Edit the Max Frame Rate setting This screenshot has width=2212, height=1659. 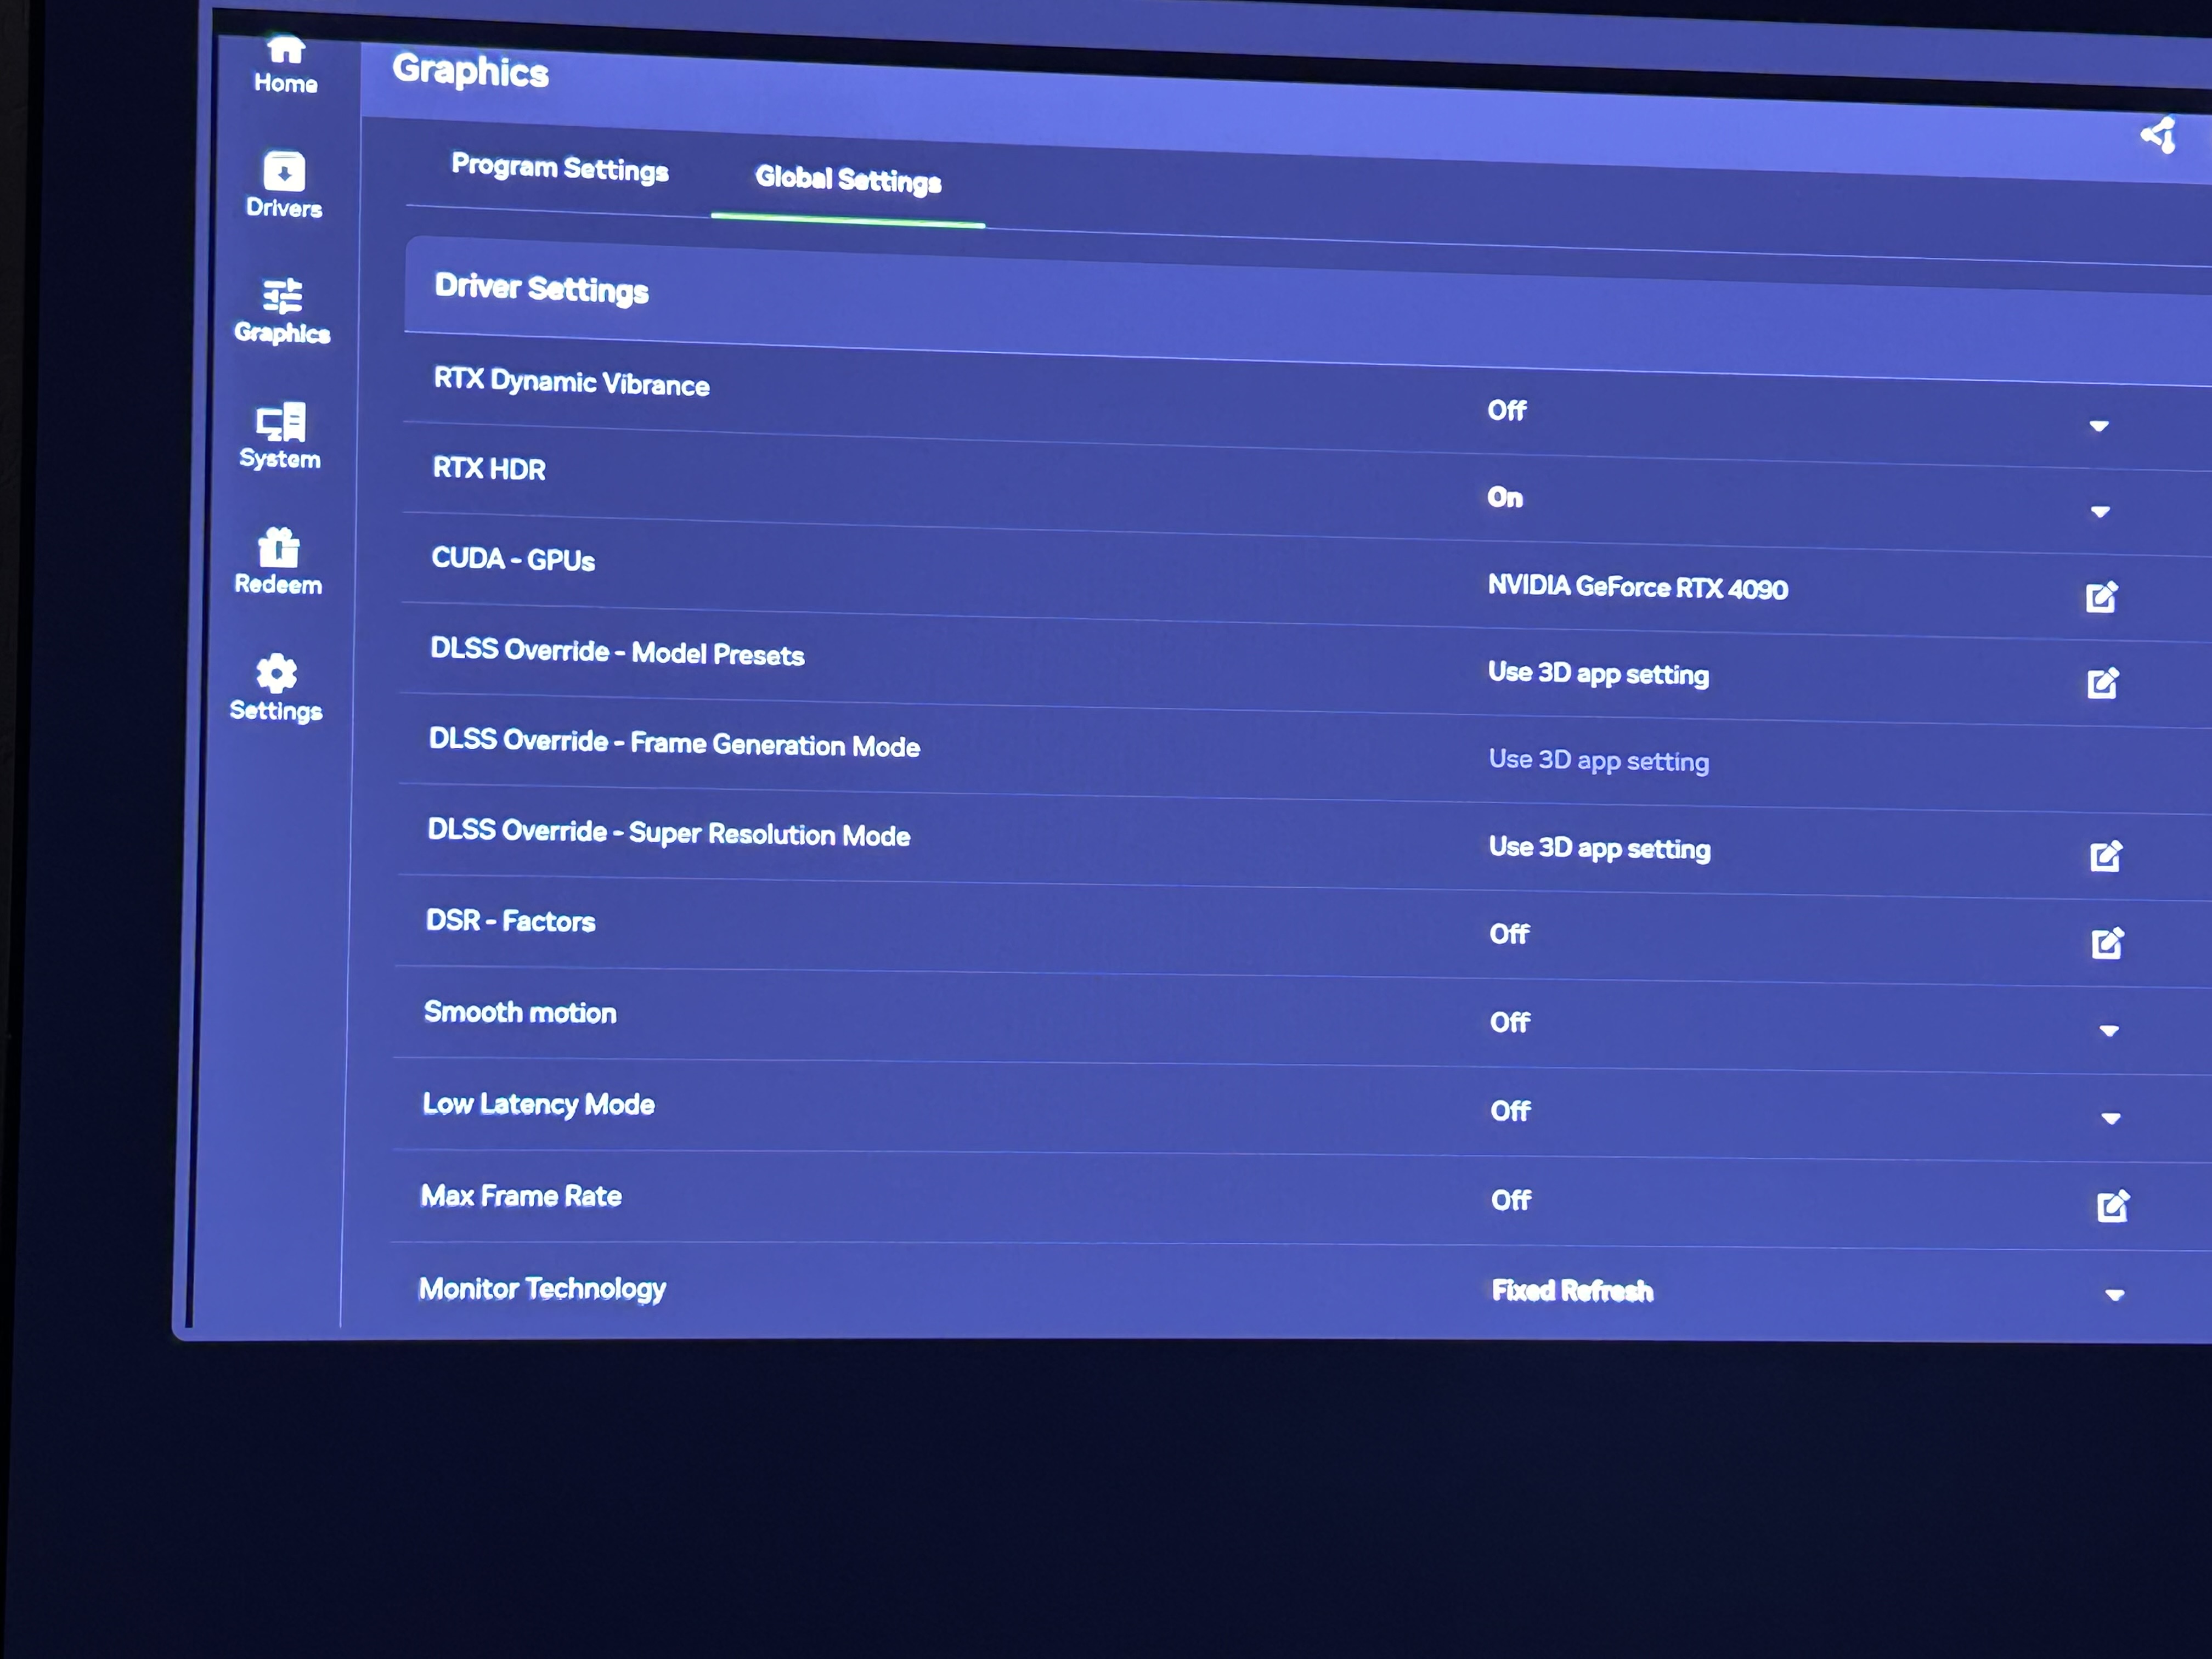click(2112, 1206)
